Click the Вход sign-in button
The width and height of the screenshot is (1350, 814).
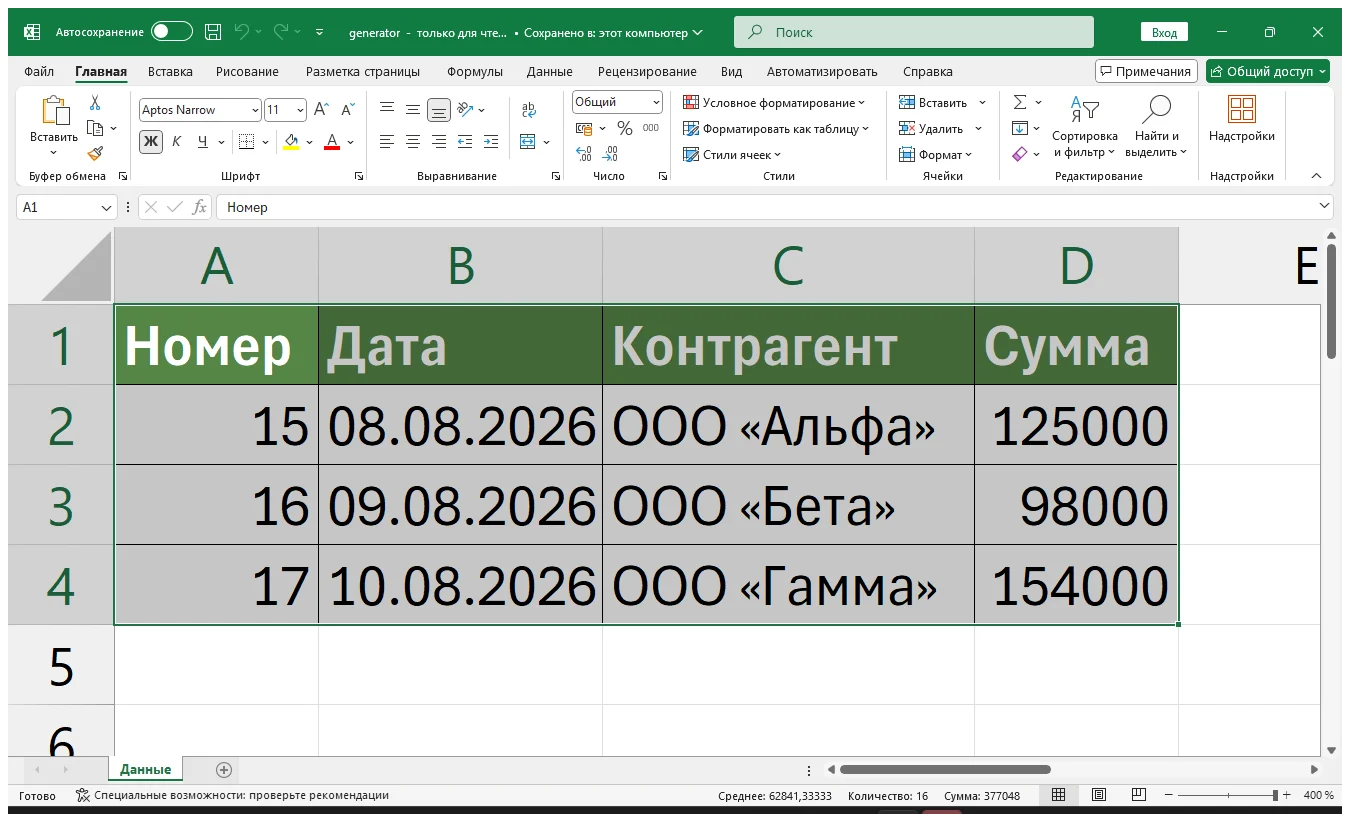point(1164,32)
